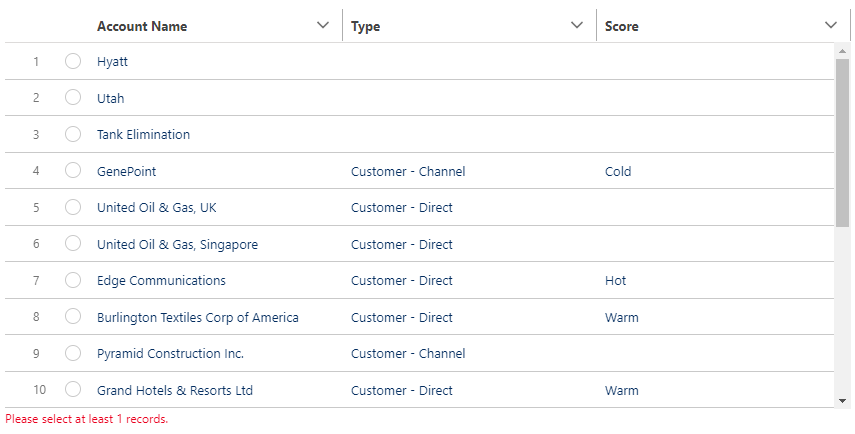
Task: Click row number 7
Action: point(37,281)
